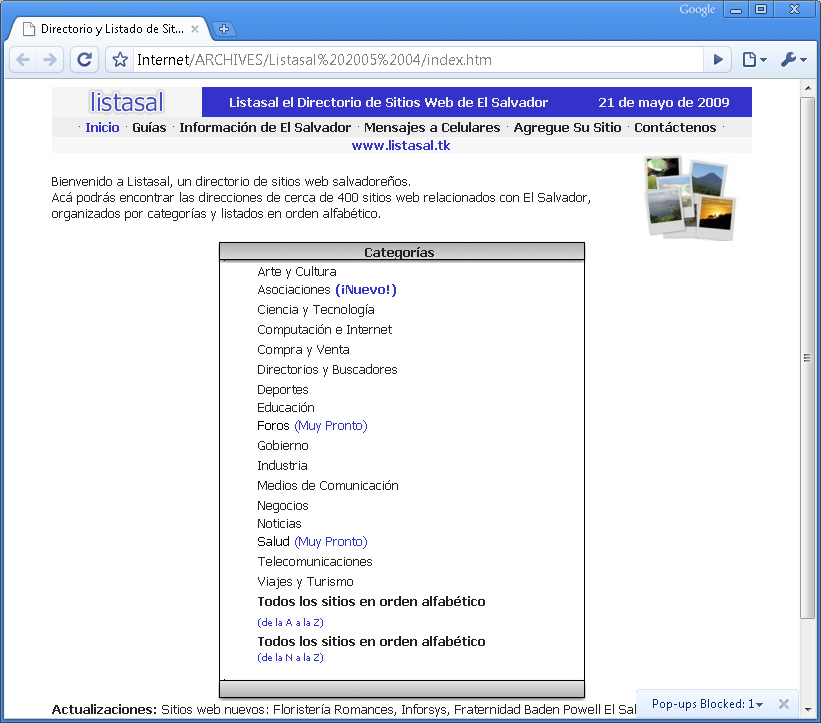Click the El Salvador photo collage thumbnail
821x723 pixels.
[690, 198]
